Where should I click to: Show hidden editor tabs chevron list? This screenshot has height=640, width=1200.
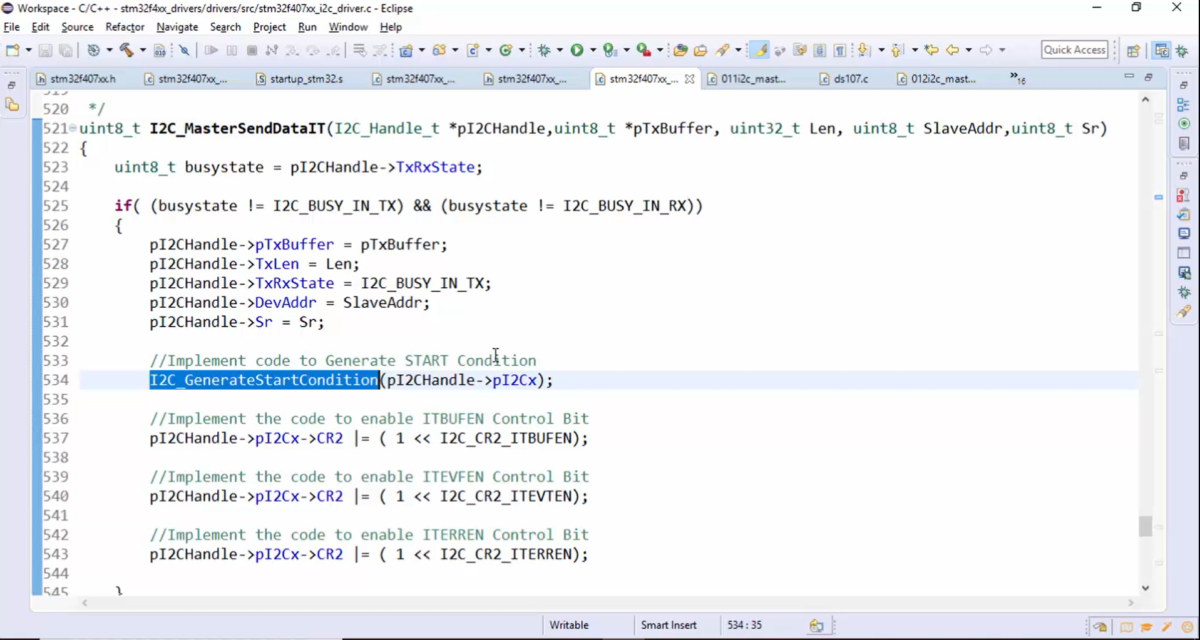(1017, 78)
